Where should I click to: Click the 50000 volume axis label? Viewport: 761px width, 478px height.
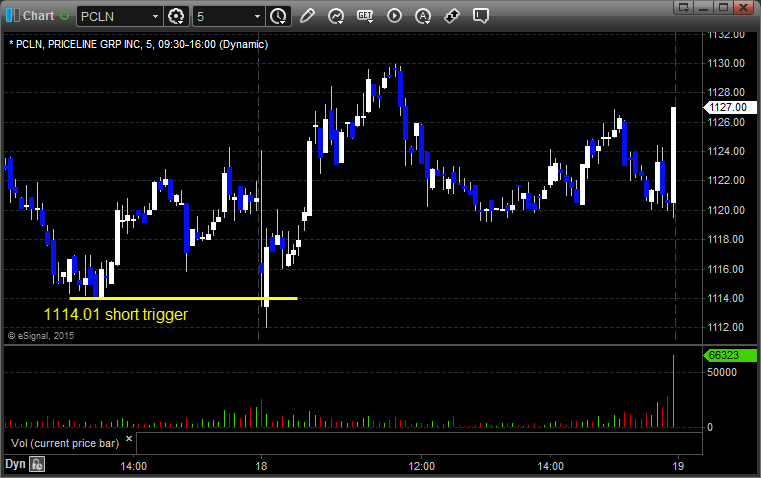click(x=722, y=372)
